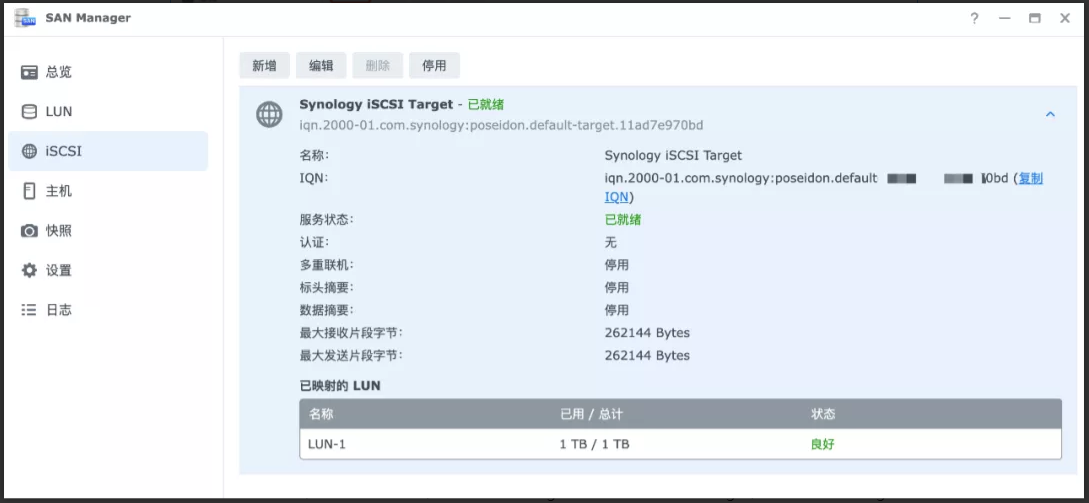Viewport: 1089px width, 503px height.
Task: Open the 总览 menu item
Action: (108, 72)
